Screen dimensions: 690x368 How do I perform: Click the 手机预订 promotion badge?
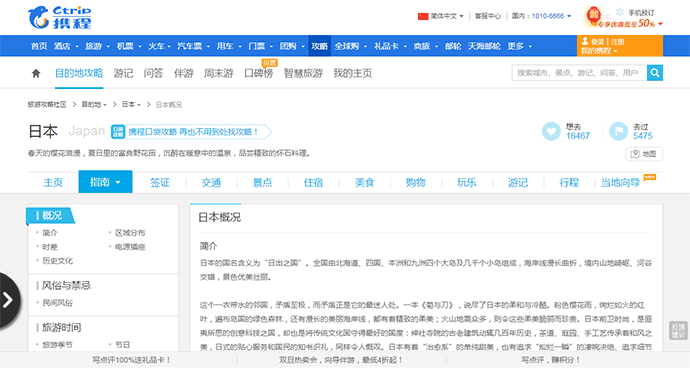point(623,17)
